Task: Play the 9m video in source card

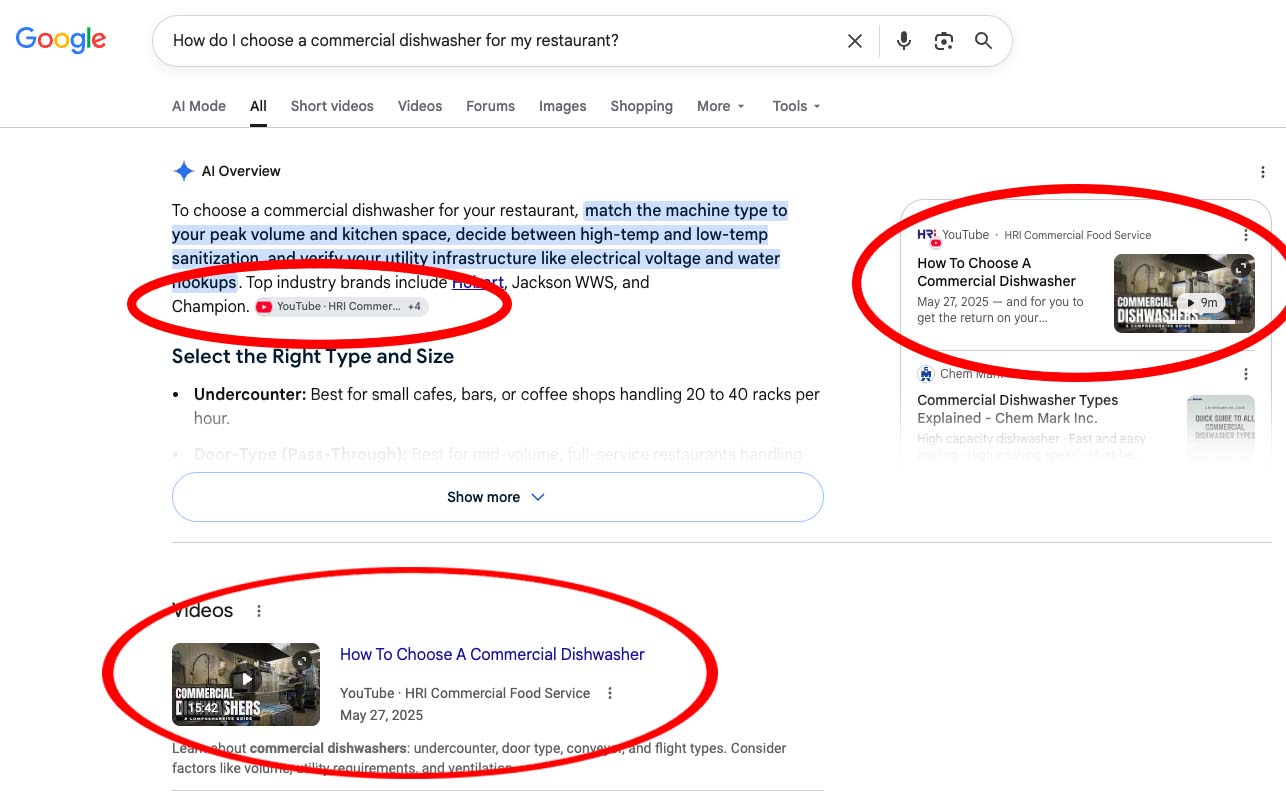Action: click(x=1184, y=293)
